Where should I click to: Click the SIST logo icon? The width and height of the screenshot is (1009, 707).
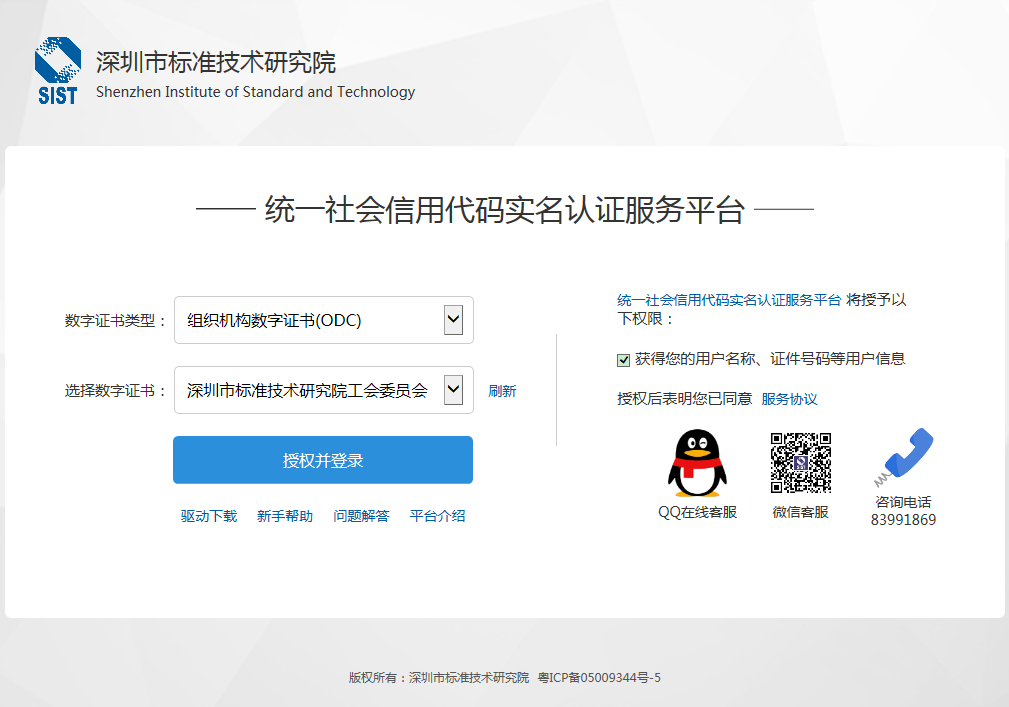(57, 69)
